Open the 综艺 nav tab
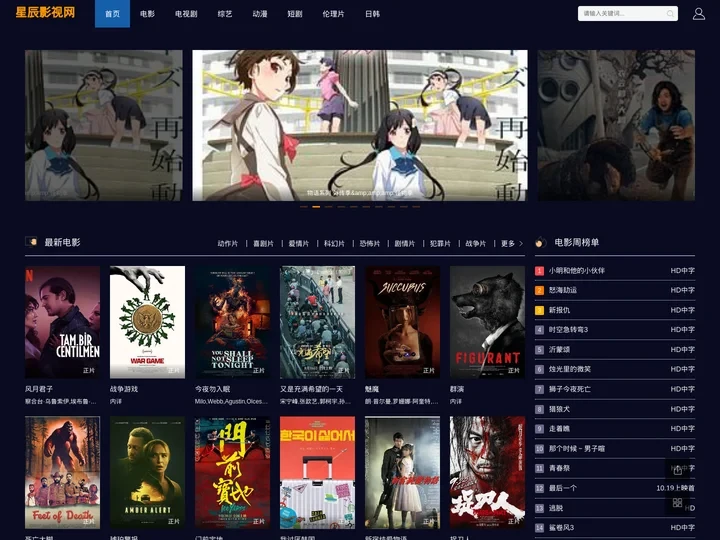This screenshot has width=720, height=540. point(225,14)
